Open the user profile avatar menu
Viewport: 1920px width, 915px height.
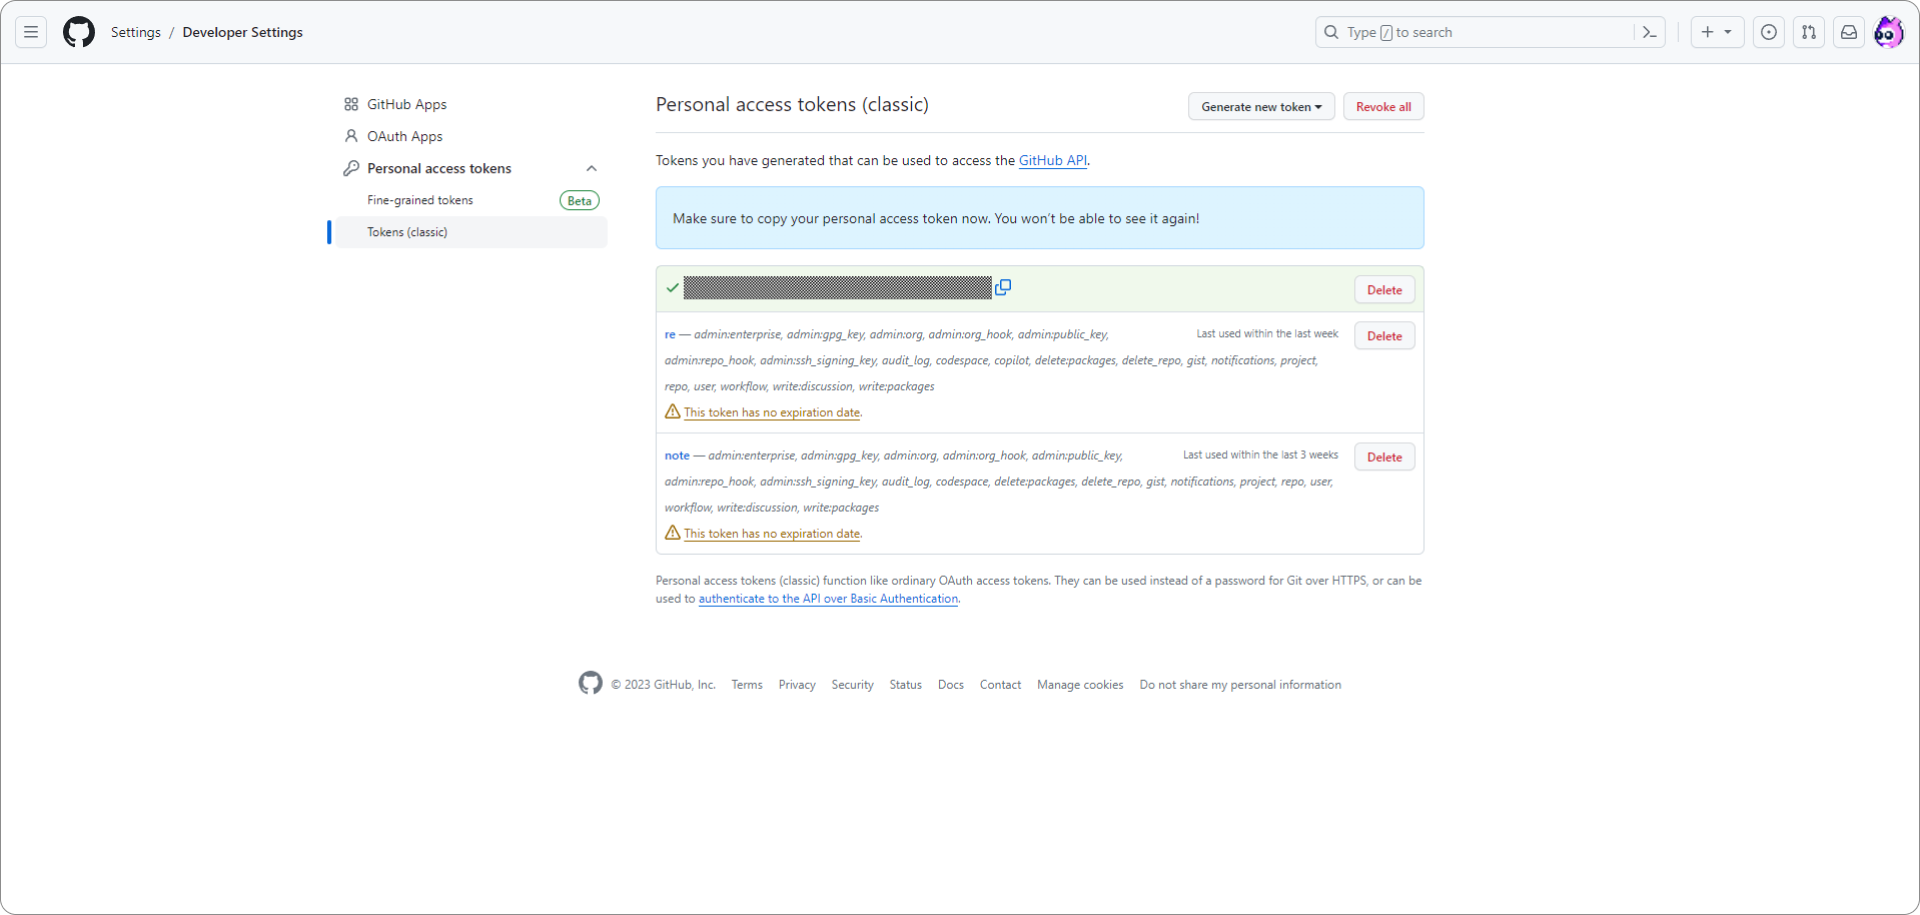point(1889,32)
